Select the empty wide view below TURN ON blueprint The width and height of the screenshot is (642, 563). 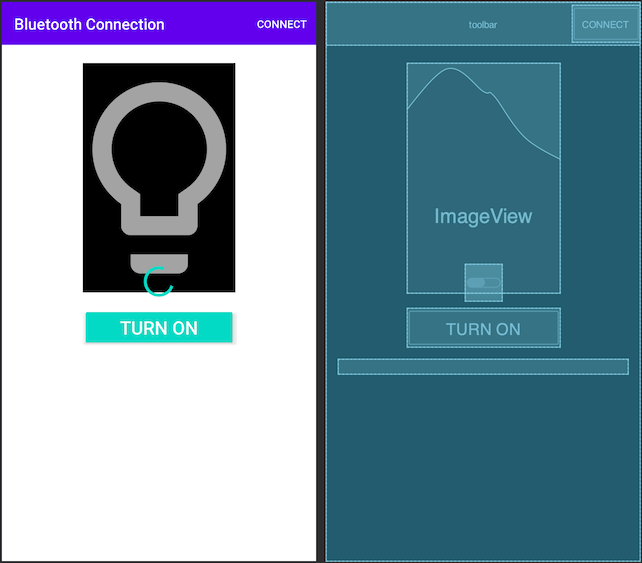click(483, 367)
